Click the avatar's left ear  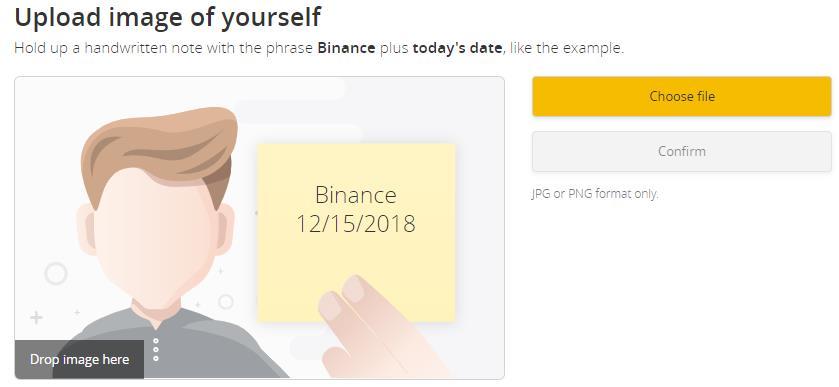click(x=86, y=230)
